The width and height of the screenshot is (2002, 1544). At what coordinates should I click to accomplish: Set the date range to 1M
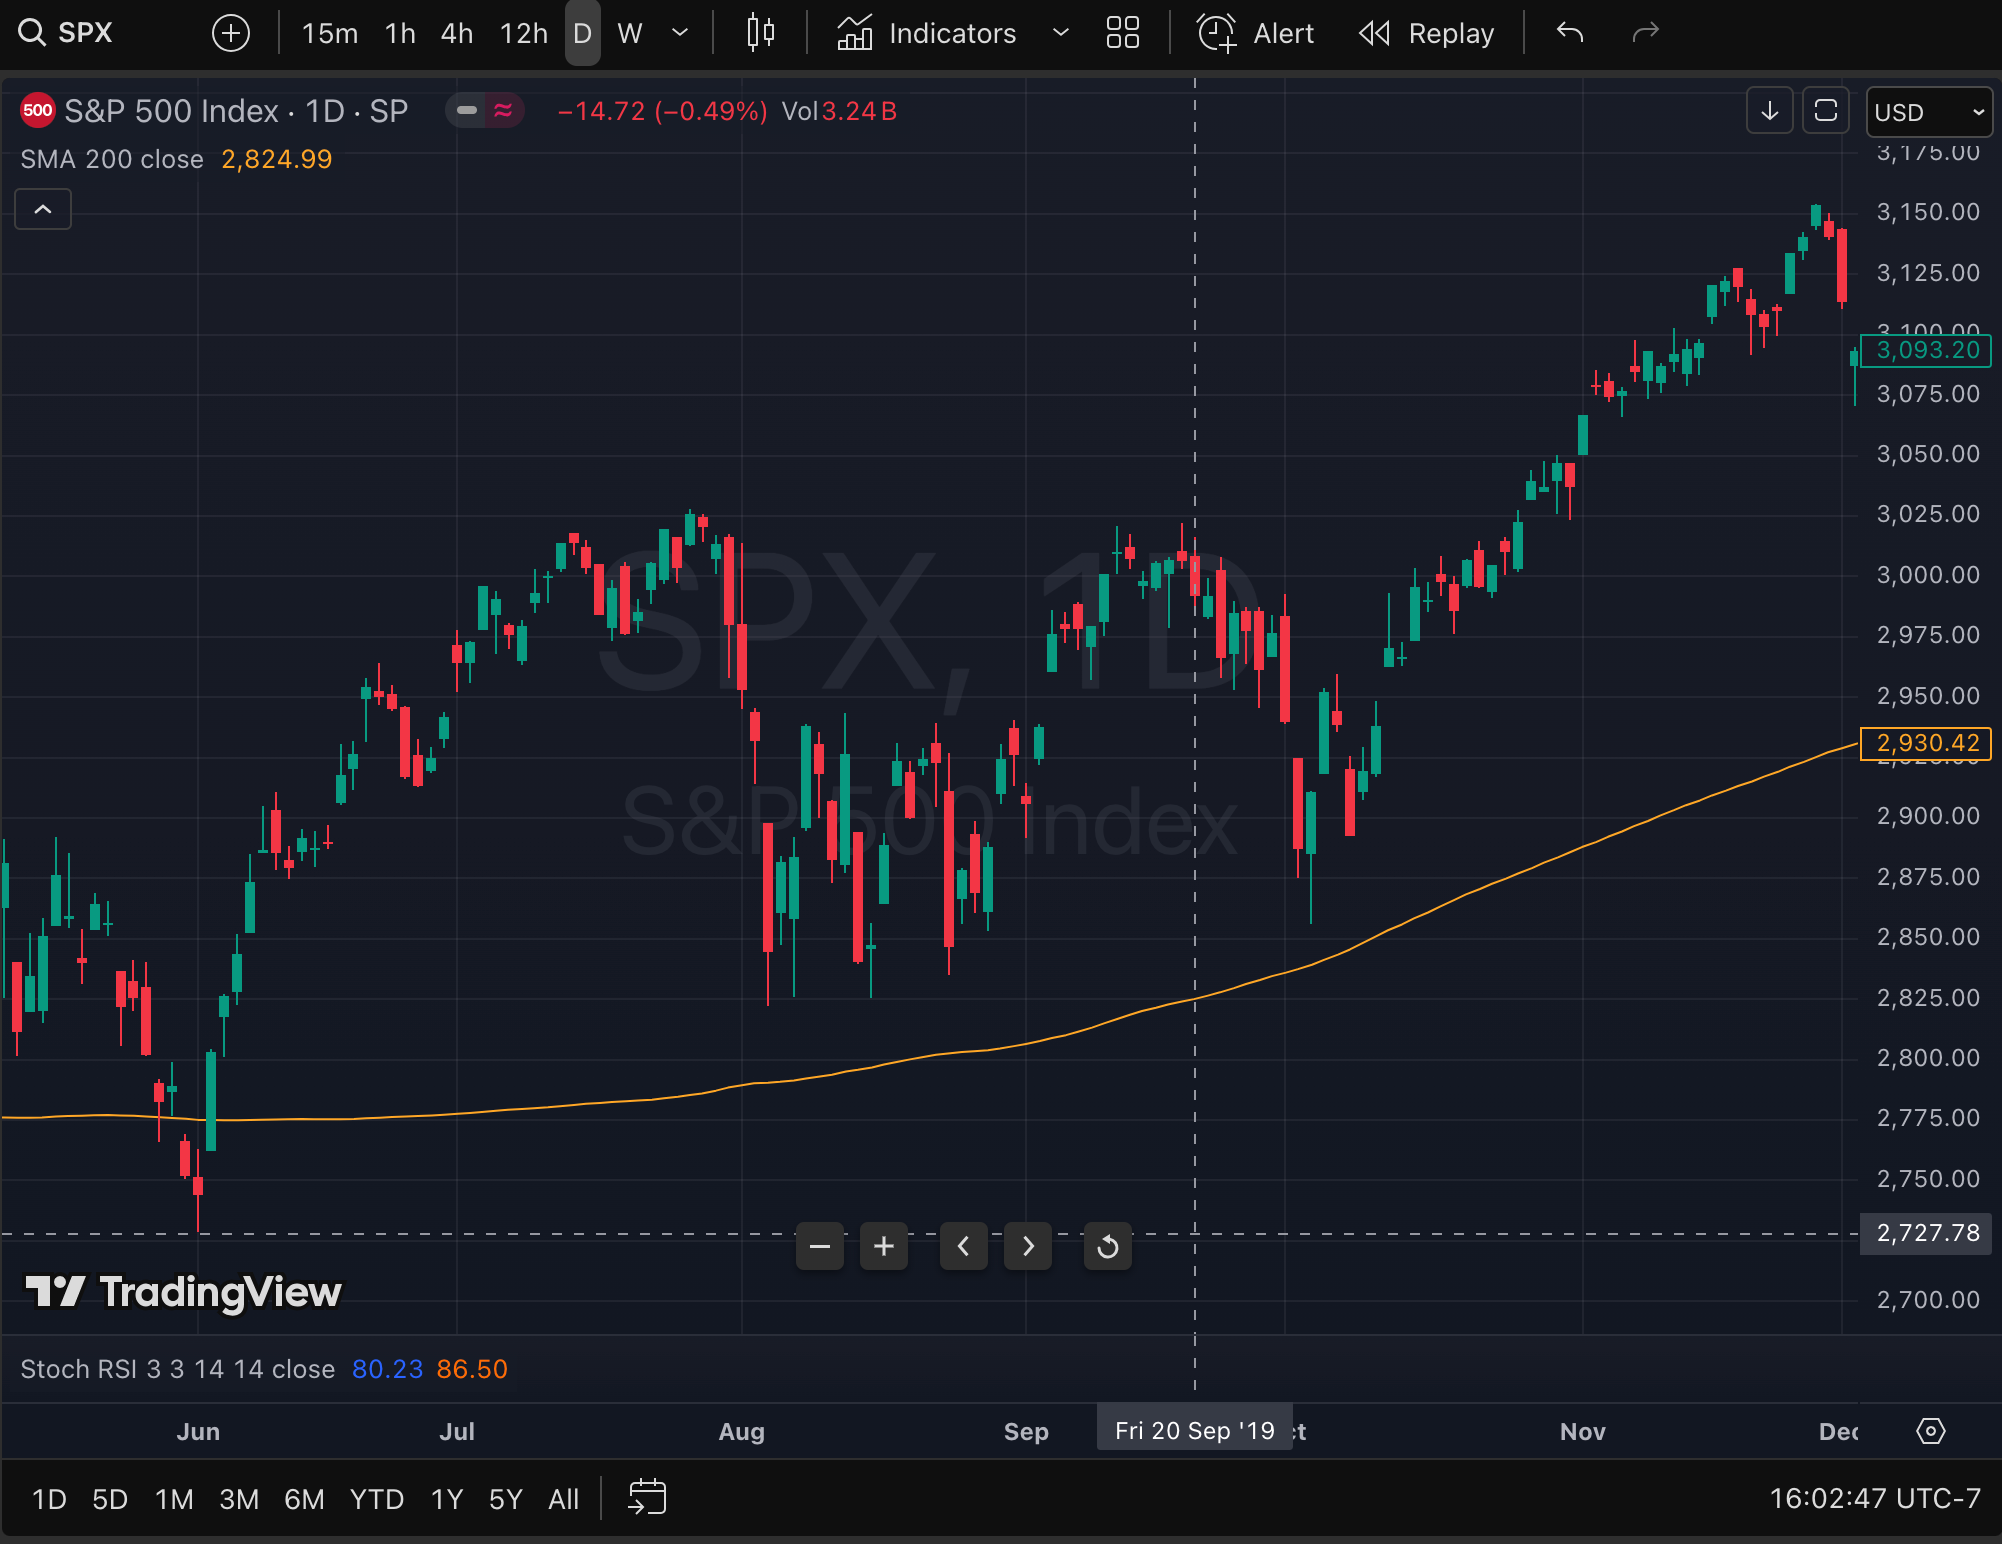[174, 1499]
